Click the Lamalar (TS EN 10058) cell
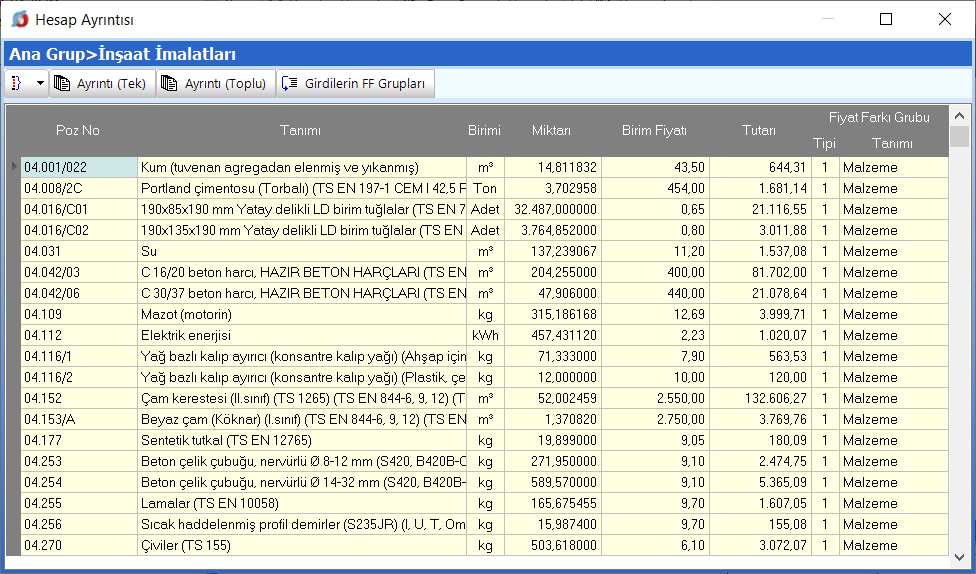 (302, 504)
